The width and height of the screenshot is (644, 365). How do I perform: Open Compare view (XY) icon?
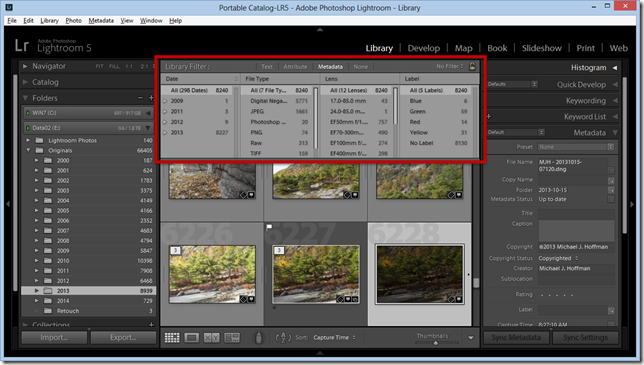(212, 337)
